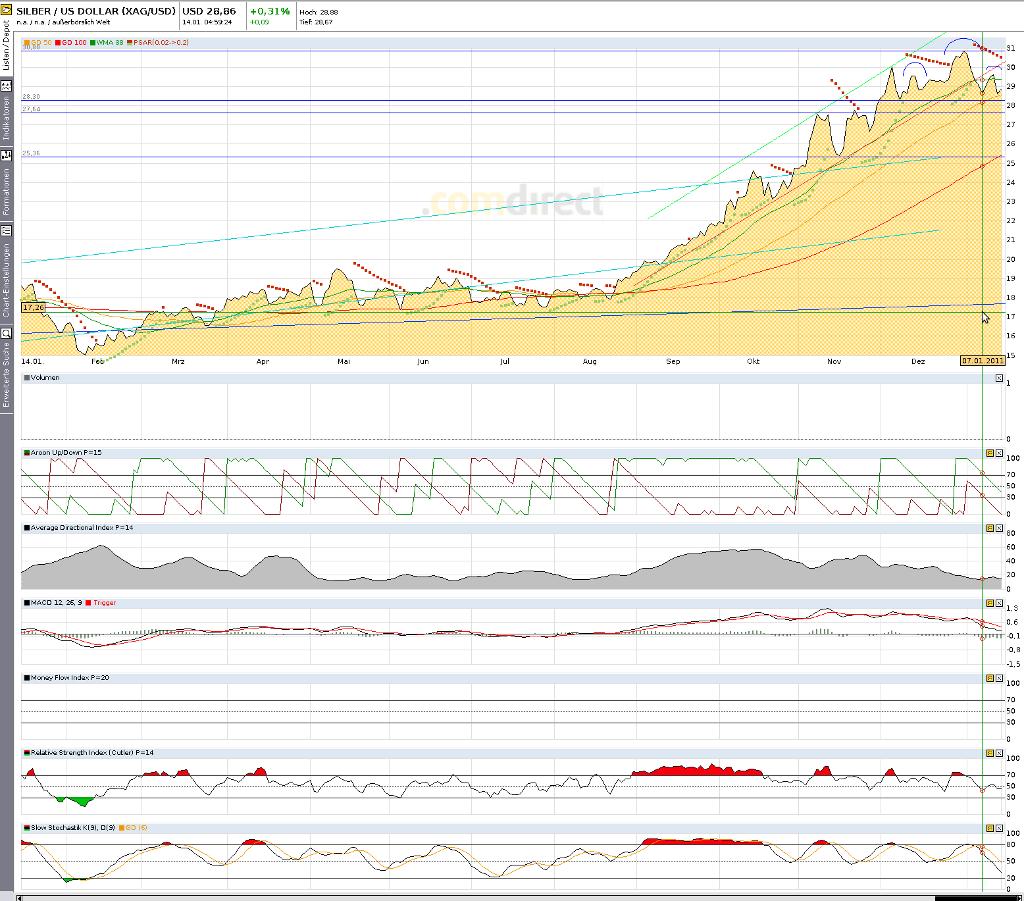Open settings of Relative Strength Index panel
The height and width of the screenshot is (901, 1024).
(990, 753)
